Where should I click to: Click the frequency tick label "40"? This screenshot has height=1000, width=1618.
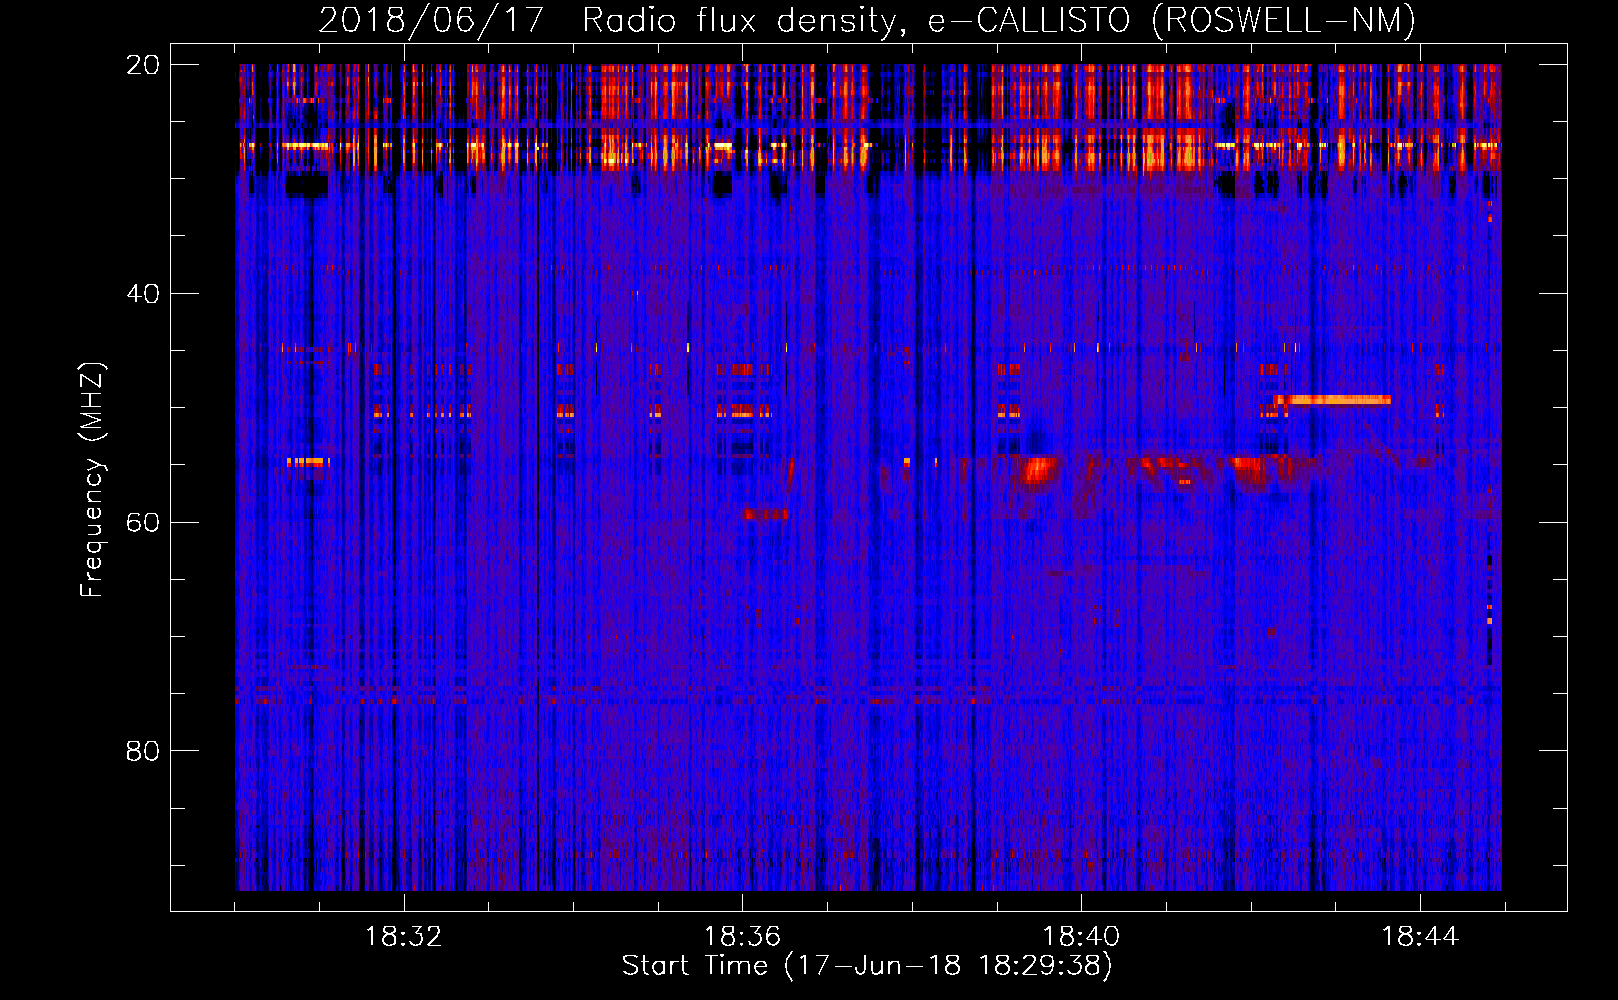(x=143, y=294)
